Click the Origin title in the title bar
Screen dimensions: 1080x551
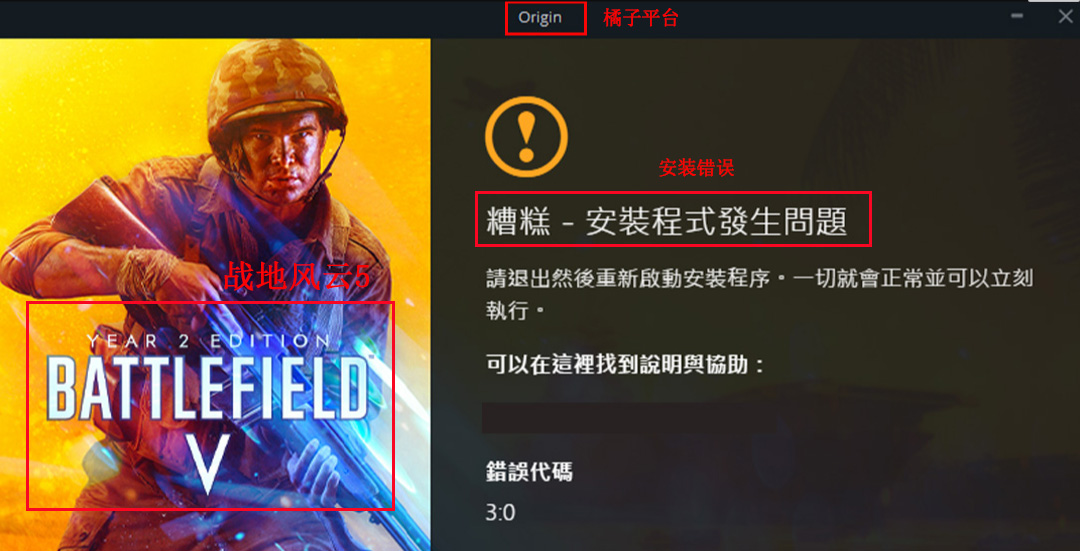(x=540, y=18)
